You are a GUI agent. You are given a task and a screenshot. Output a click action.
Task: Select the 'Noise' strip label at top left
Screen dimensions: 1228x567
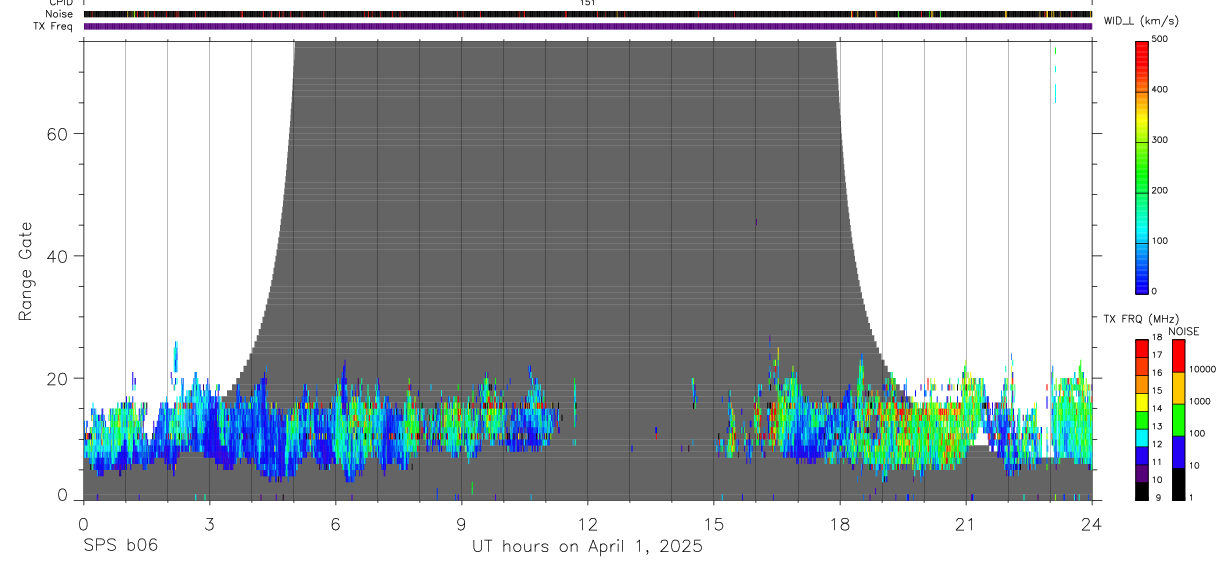point(59,14)
